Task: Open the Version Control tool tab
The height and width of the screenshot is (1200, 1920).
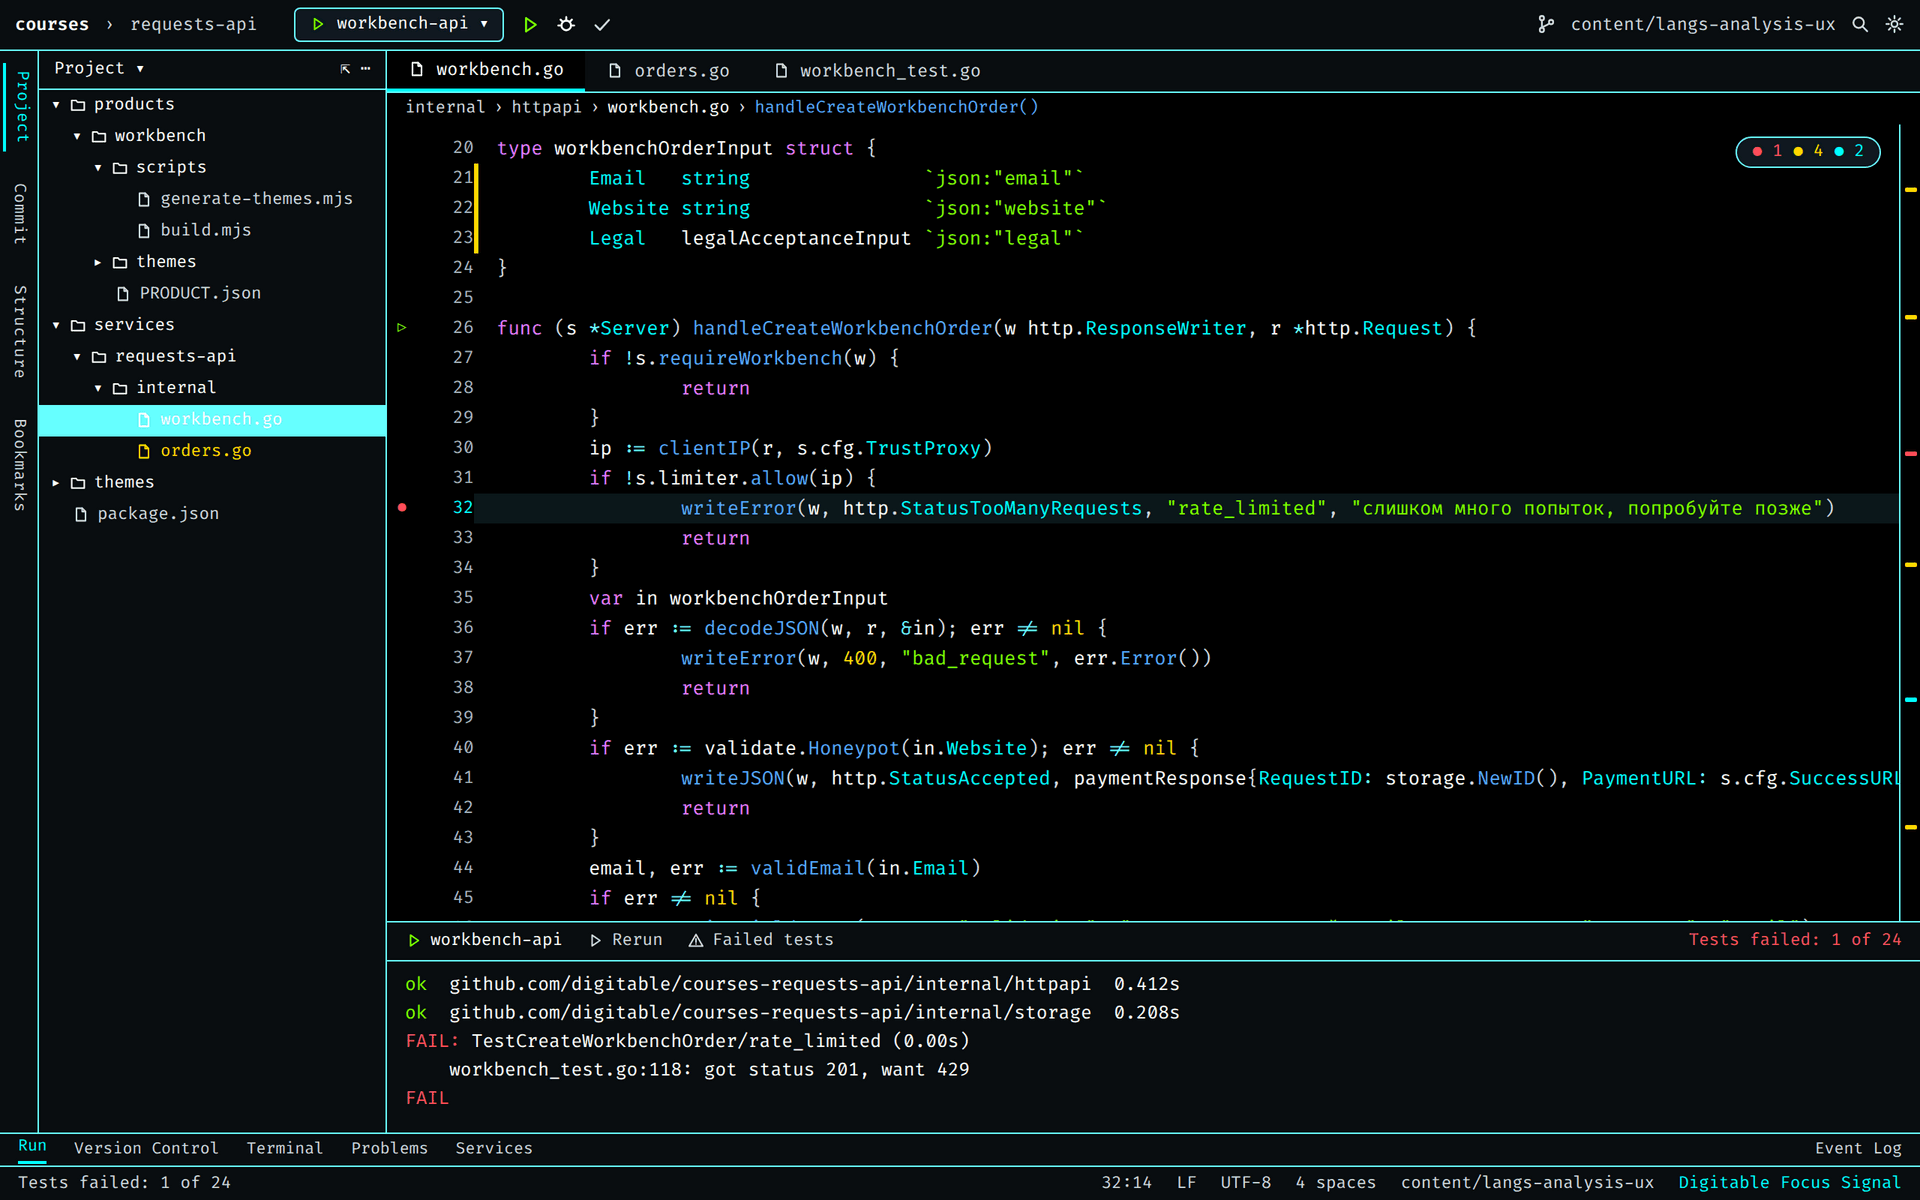Action: 146,1148
